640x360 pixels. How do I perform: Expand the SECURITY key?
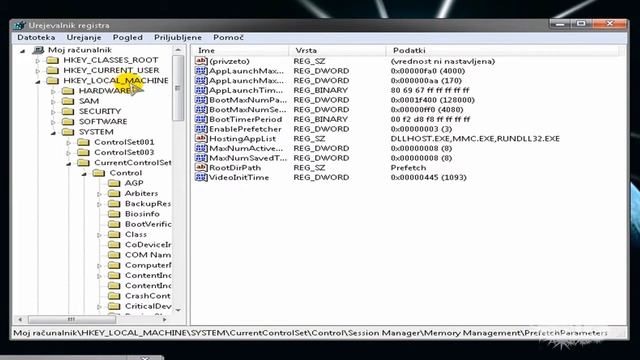pos(53,111)
